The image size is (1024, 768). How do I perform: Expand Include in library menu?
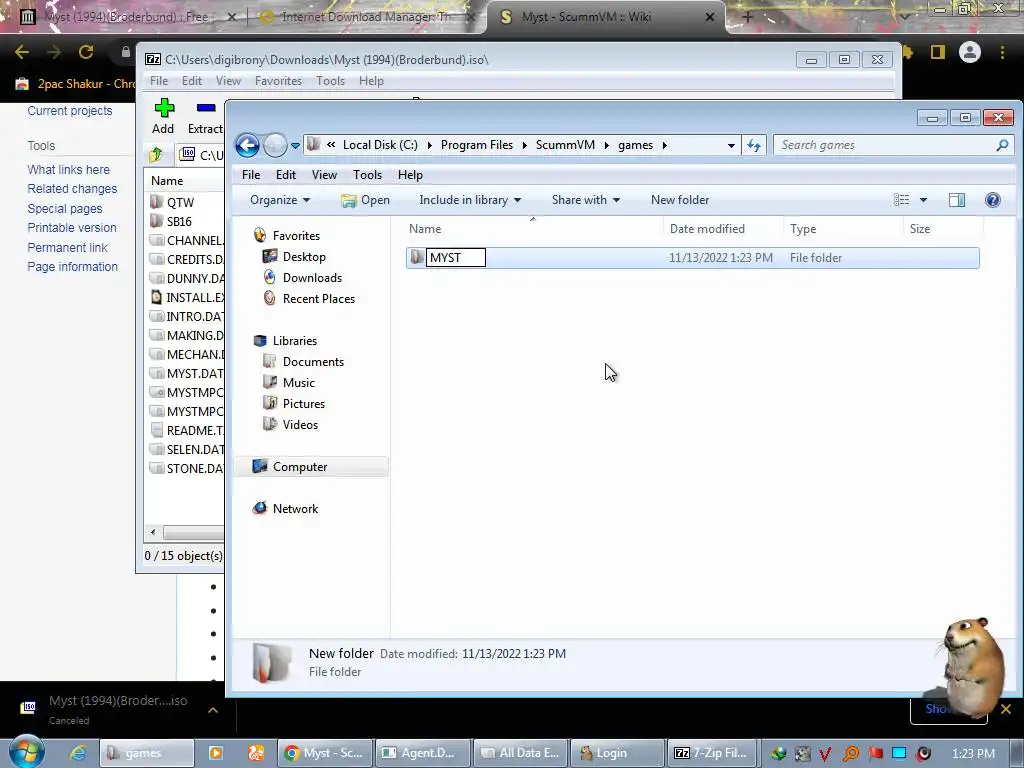coord(470,200)
